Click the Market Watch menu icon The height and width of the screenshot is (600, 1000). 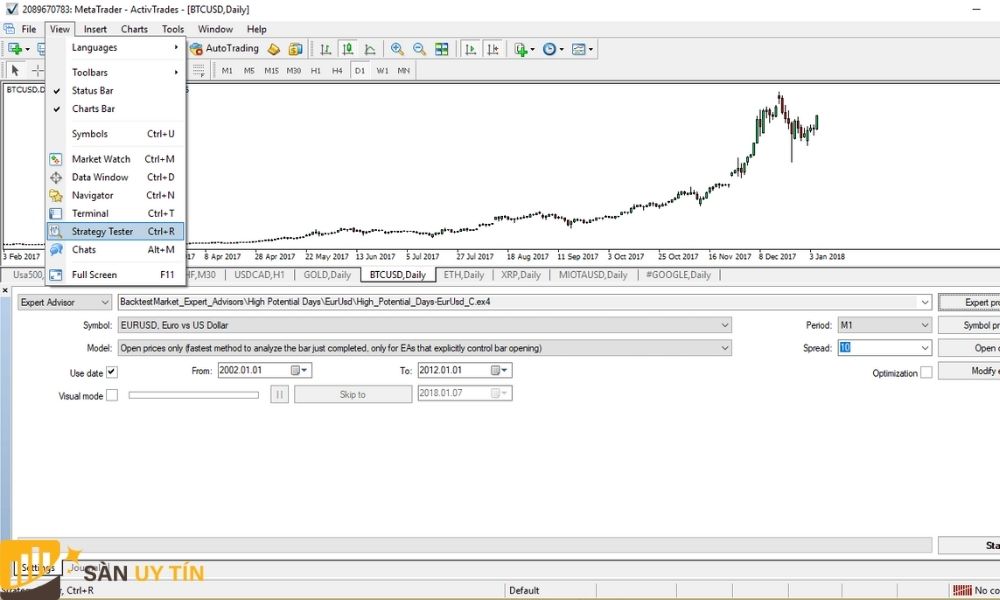click(56, 159)
